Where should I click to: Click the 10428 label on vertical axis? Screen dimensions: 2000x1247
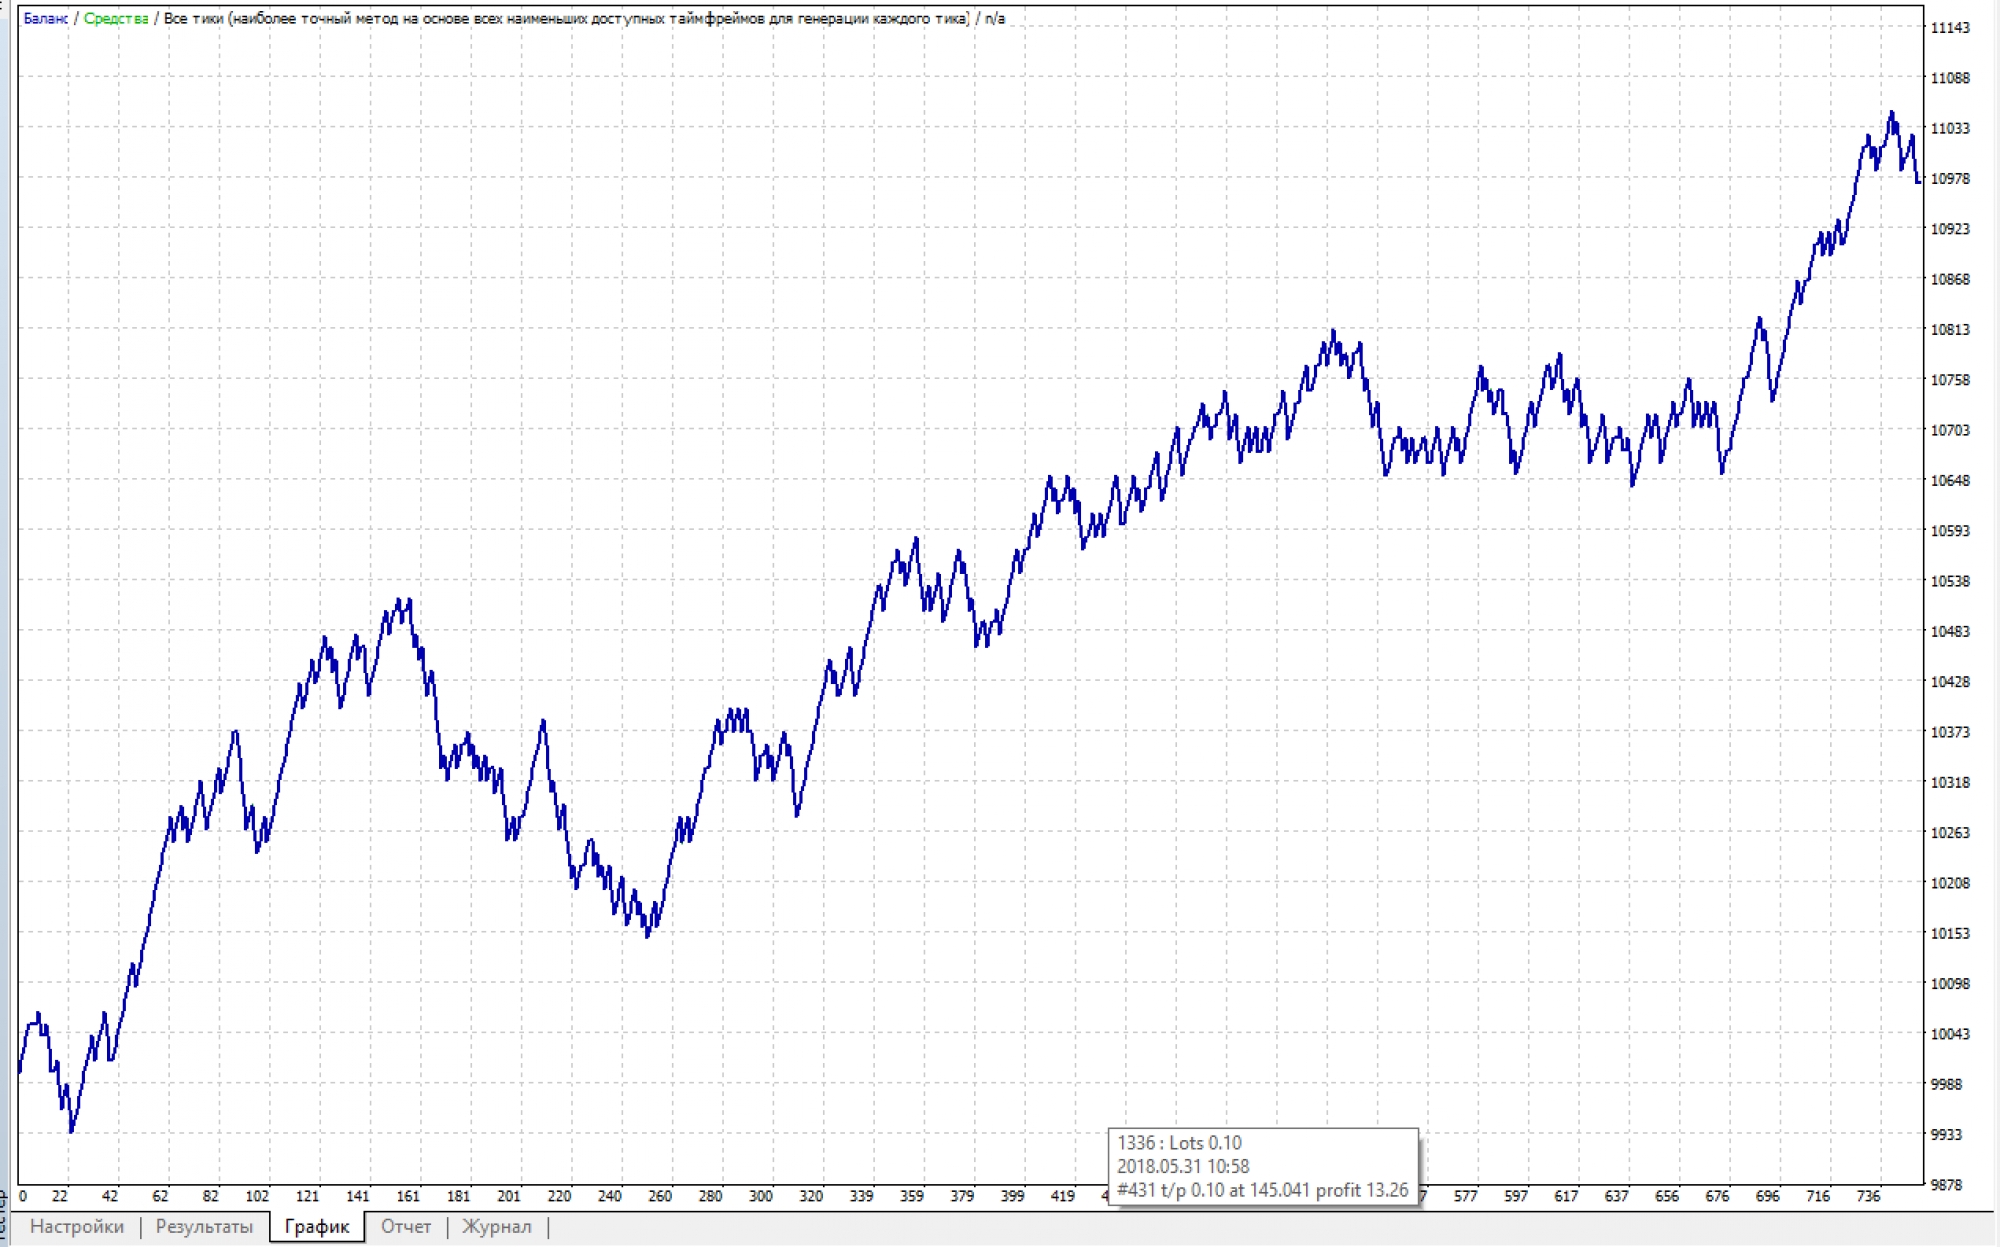[x=1949, y=682]
